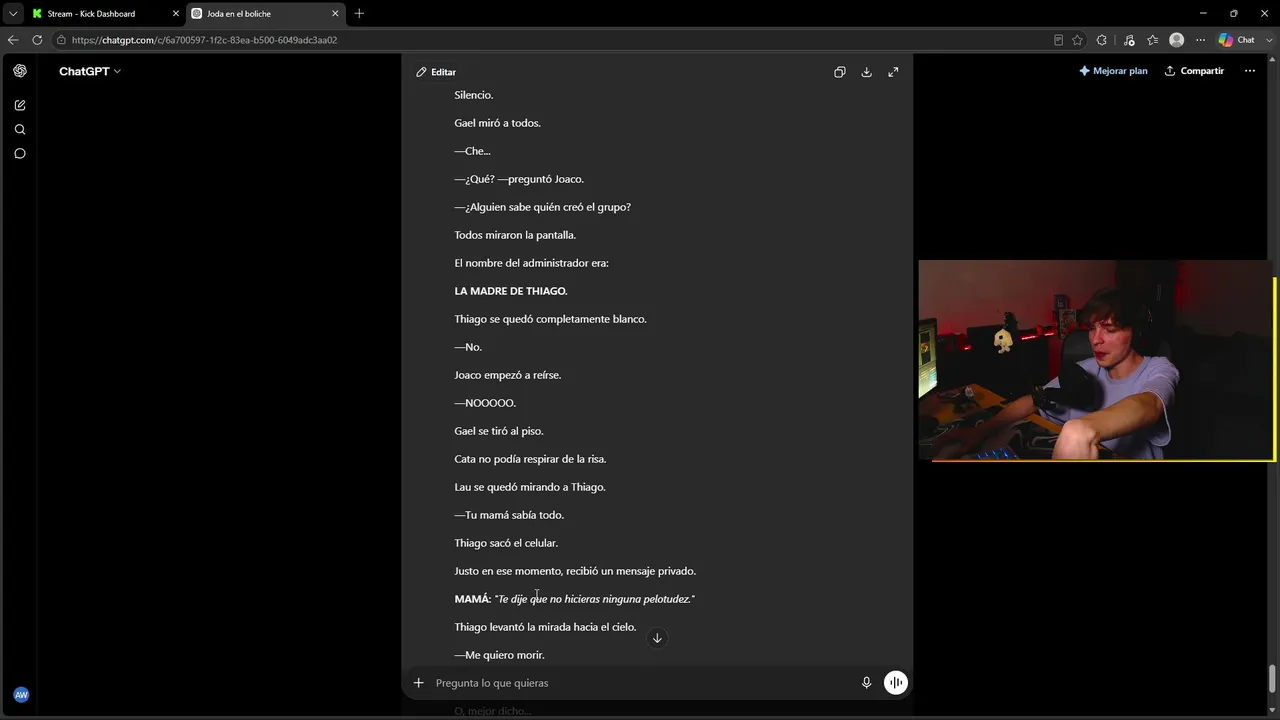Click the text Gael miró a todos.
1280x720 pixels.
(497, 123)
